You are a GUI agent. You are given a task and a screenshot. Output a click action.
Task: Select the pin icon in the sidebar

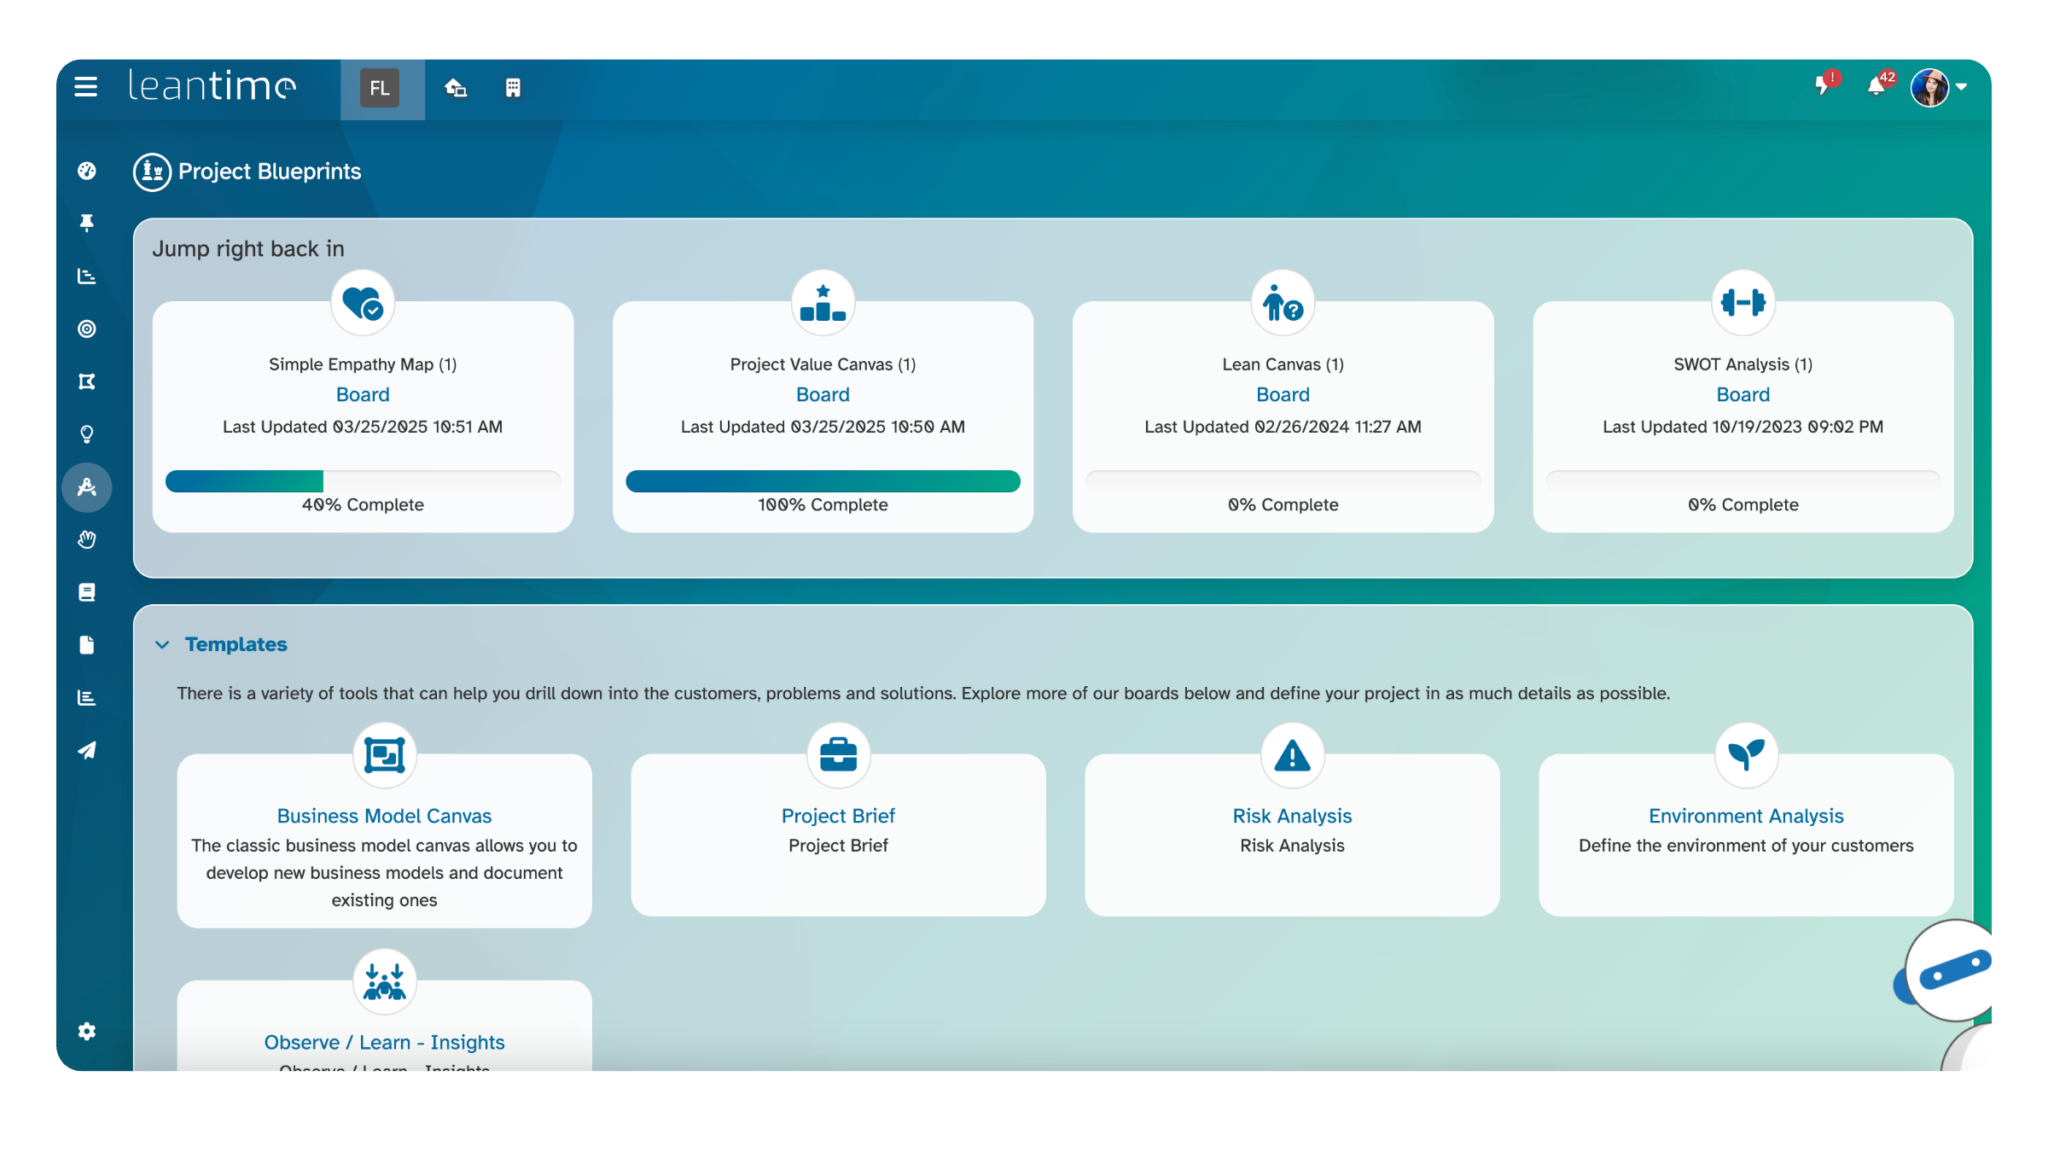pyautogui.click(x=87, y=223)
